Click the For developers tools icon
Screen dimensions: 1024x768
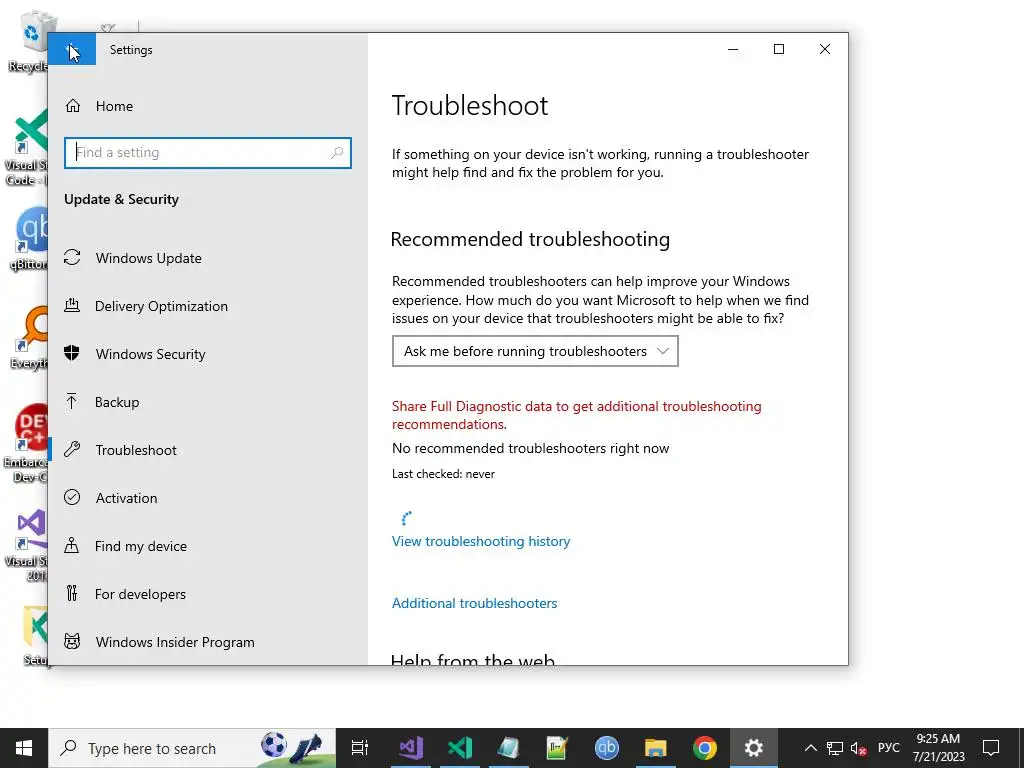(x=72, y=593)
